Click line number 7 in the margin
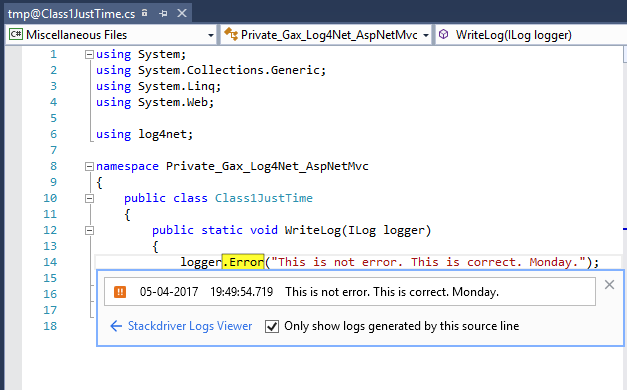 (x=54, y=150)
